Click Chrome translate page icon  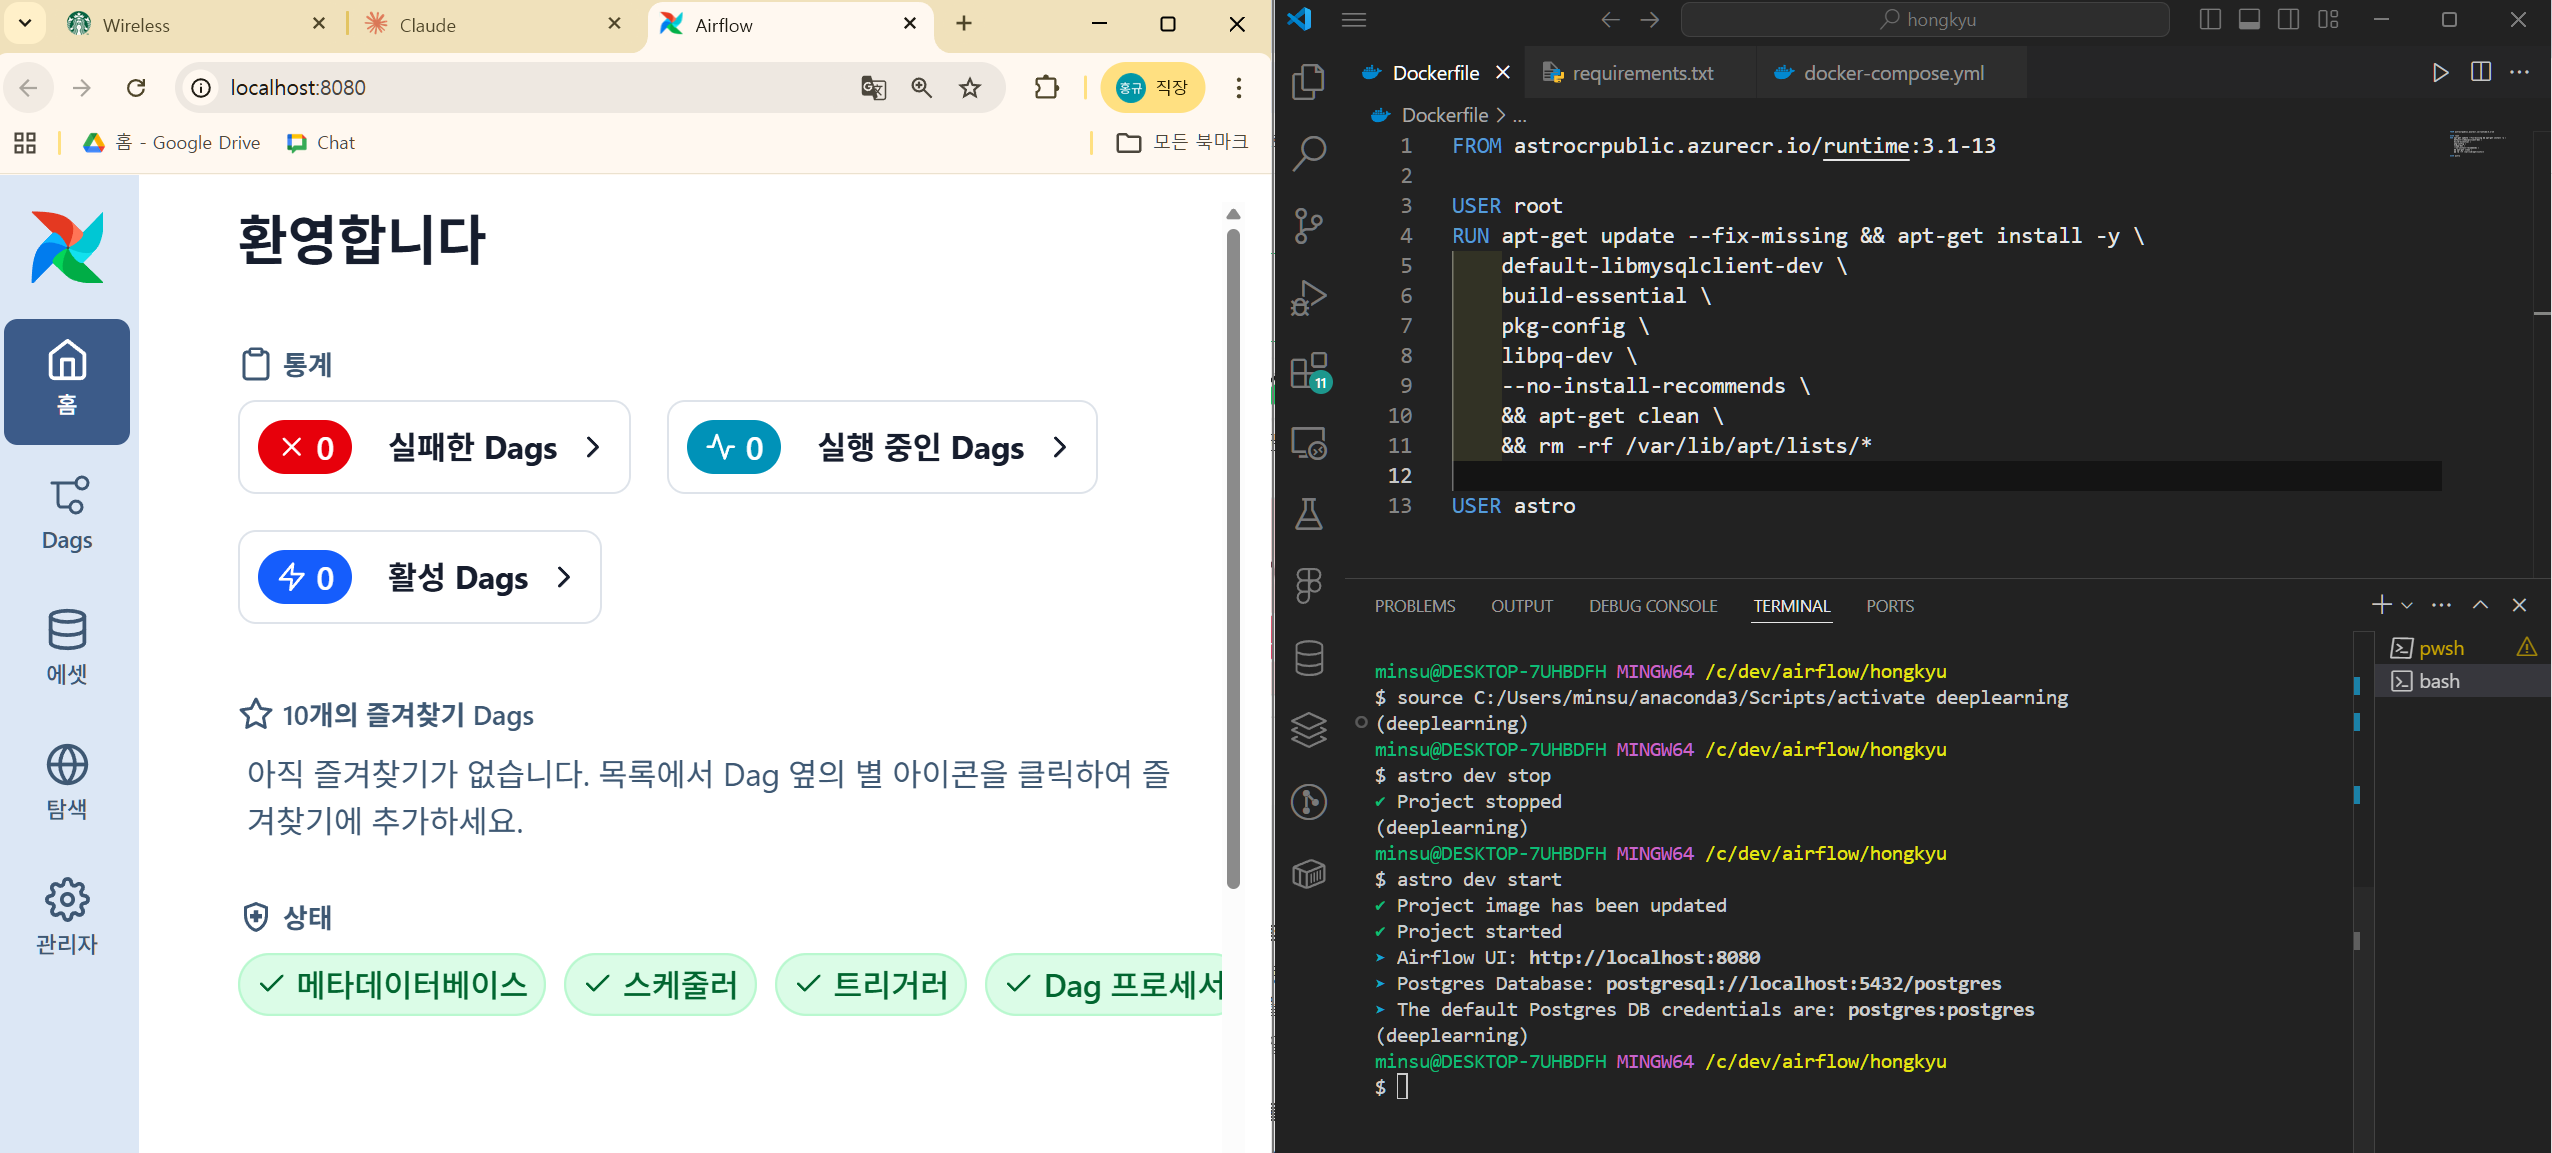tap(873, 88)
